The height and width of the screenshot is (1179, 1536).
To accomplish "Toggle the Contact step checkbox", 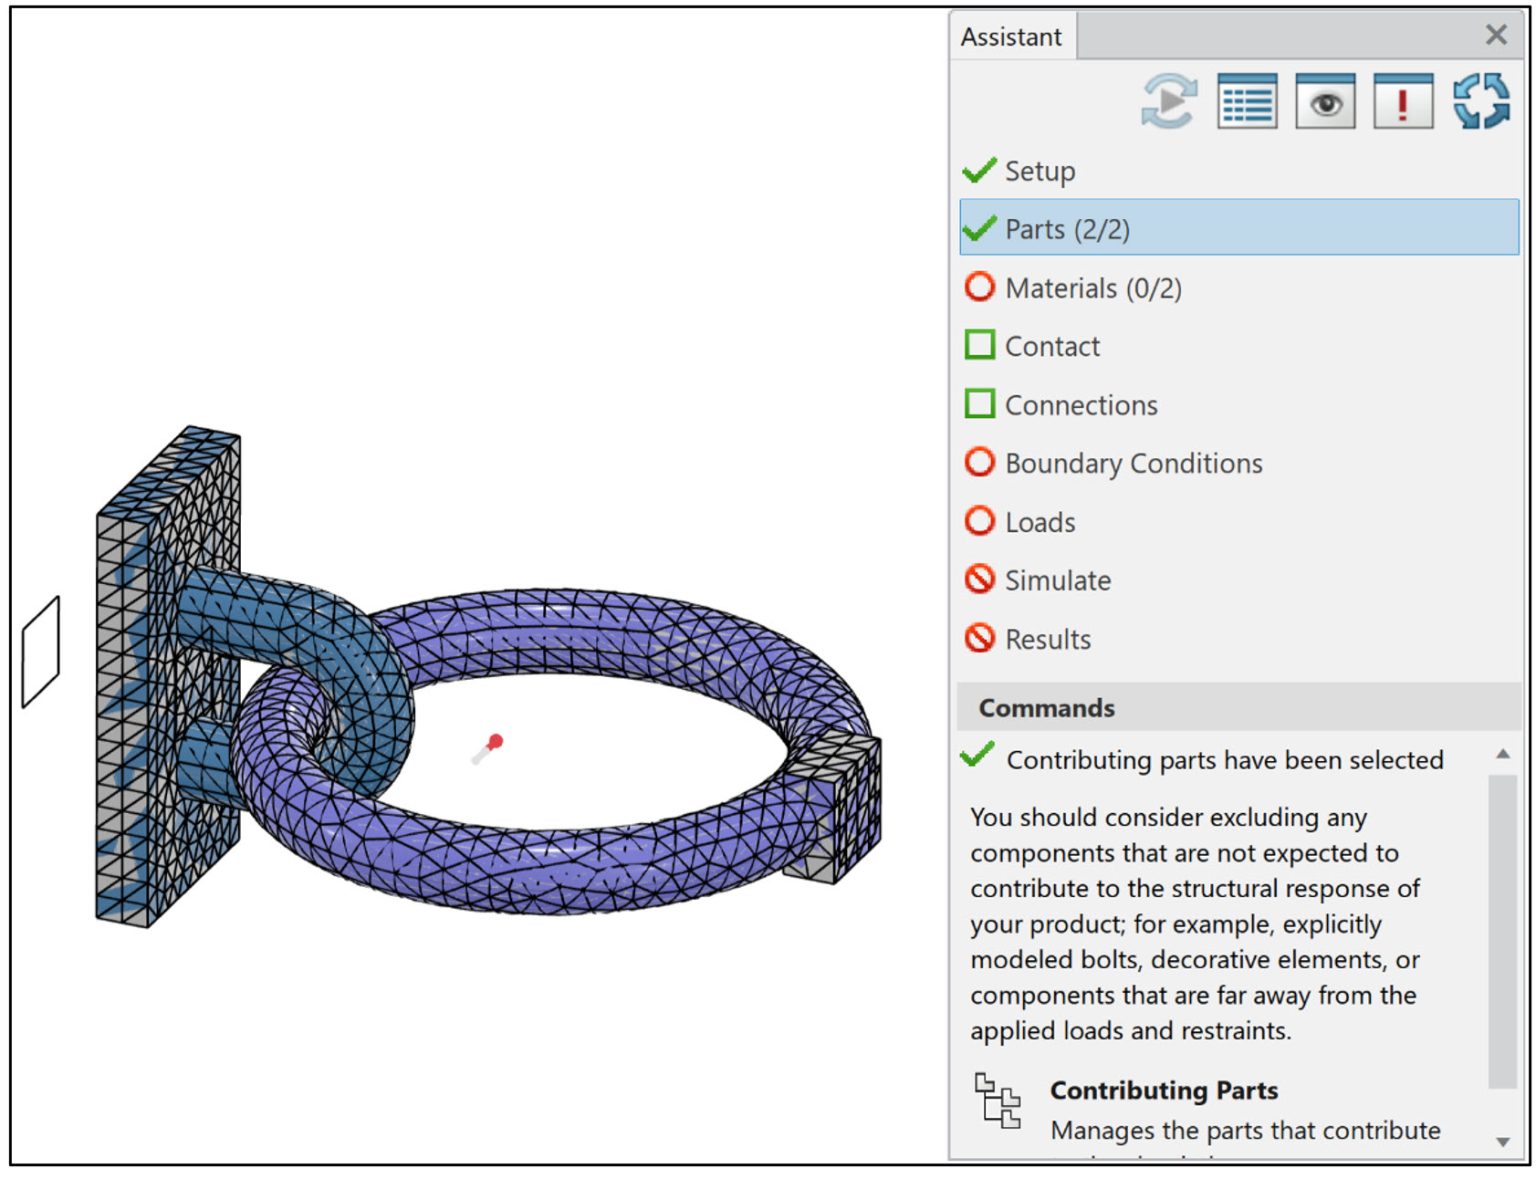I will [979, 345].
